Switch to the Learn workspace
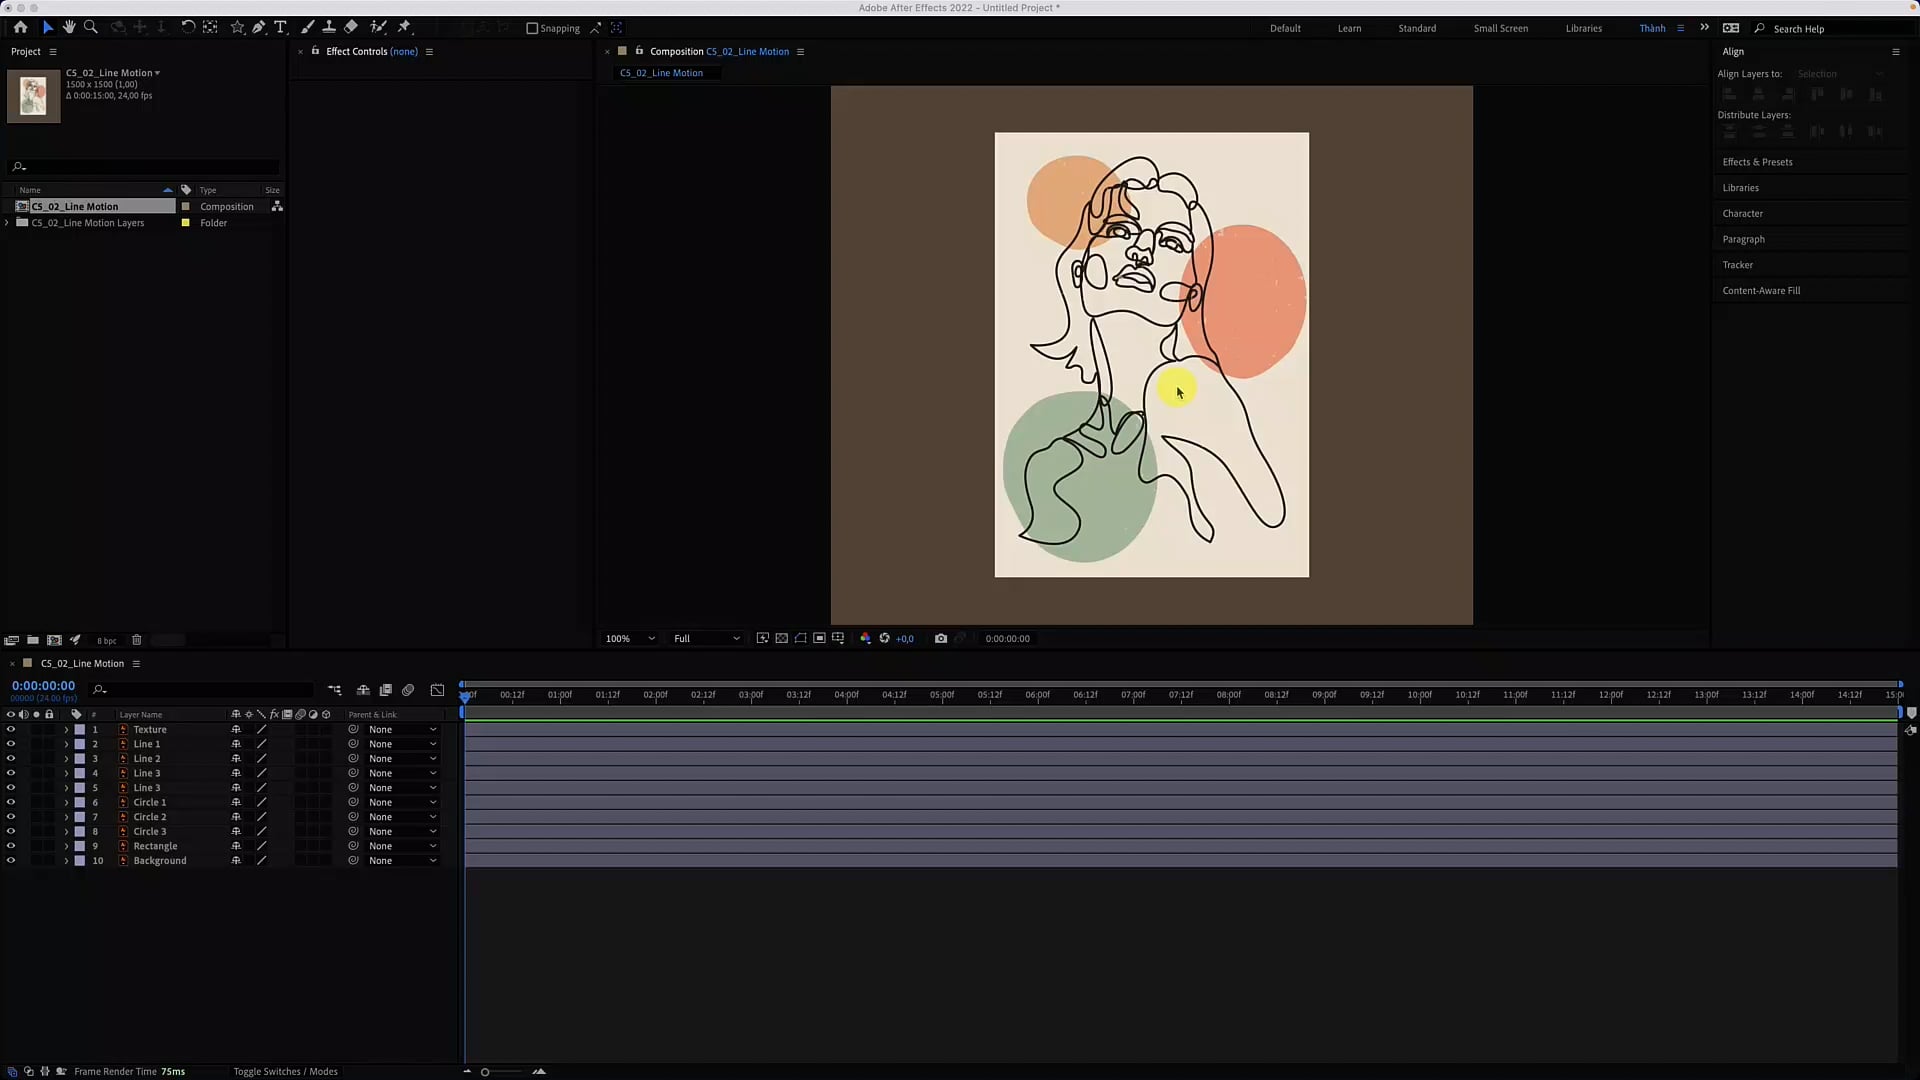1920x1080 pixels. point(1349,28)
